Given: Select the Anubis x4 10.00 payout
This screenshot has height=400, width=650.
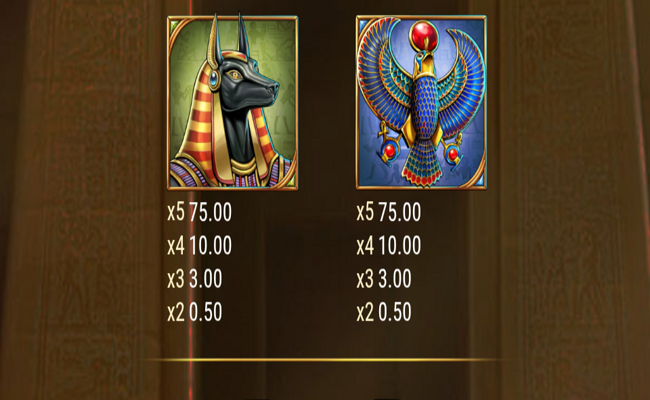Looking at the screenshot, I should pyautogui.click(x=199, y=245).
